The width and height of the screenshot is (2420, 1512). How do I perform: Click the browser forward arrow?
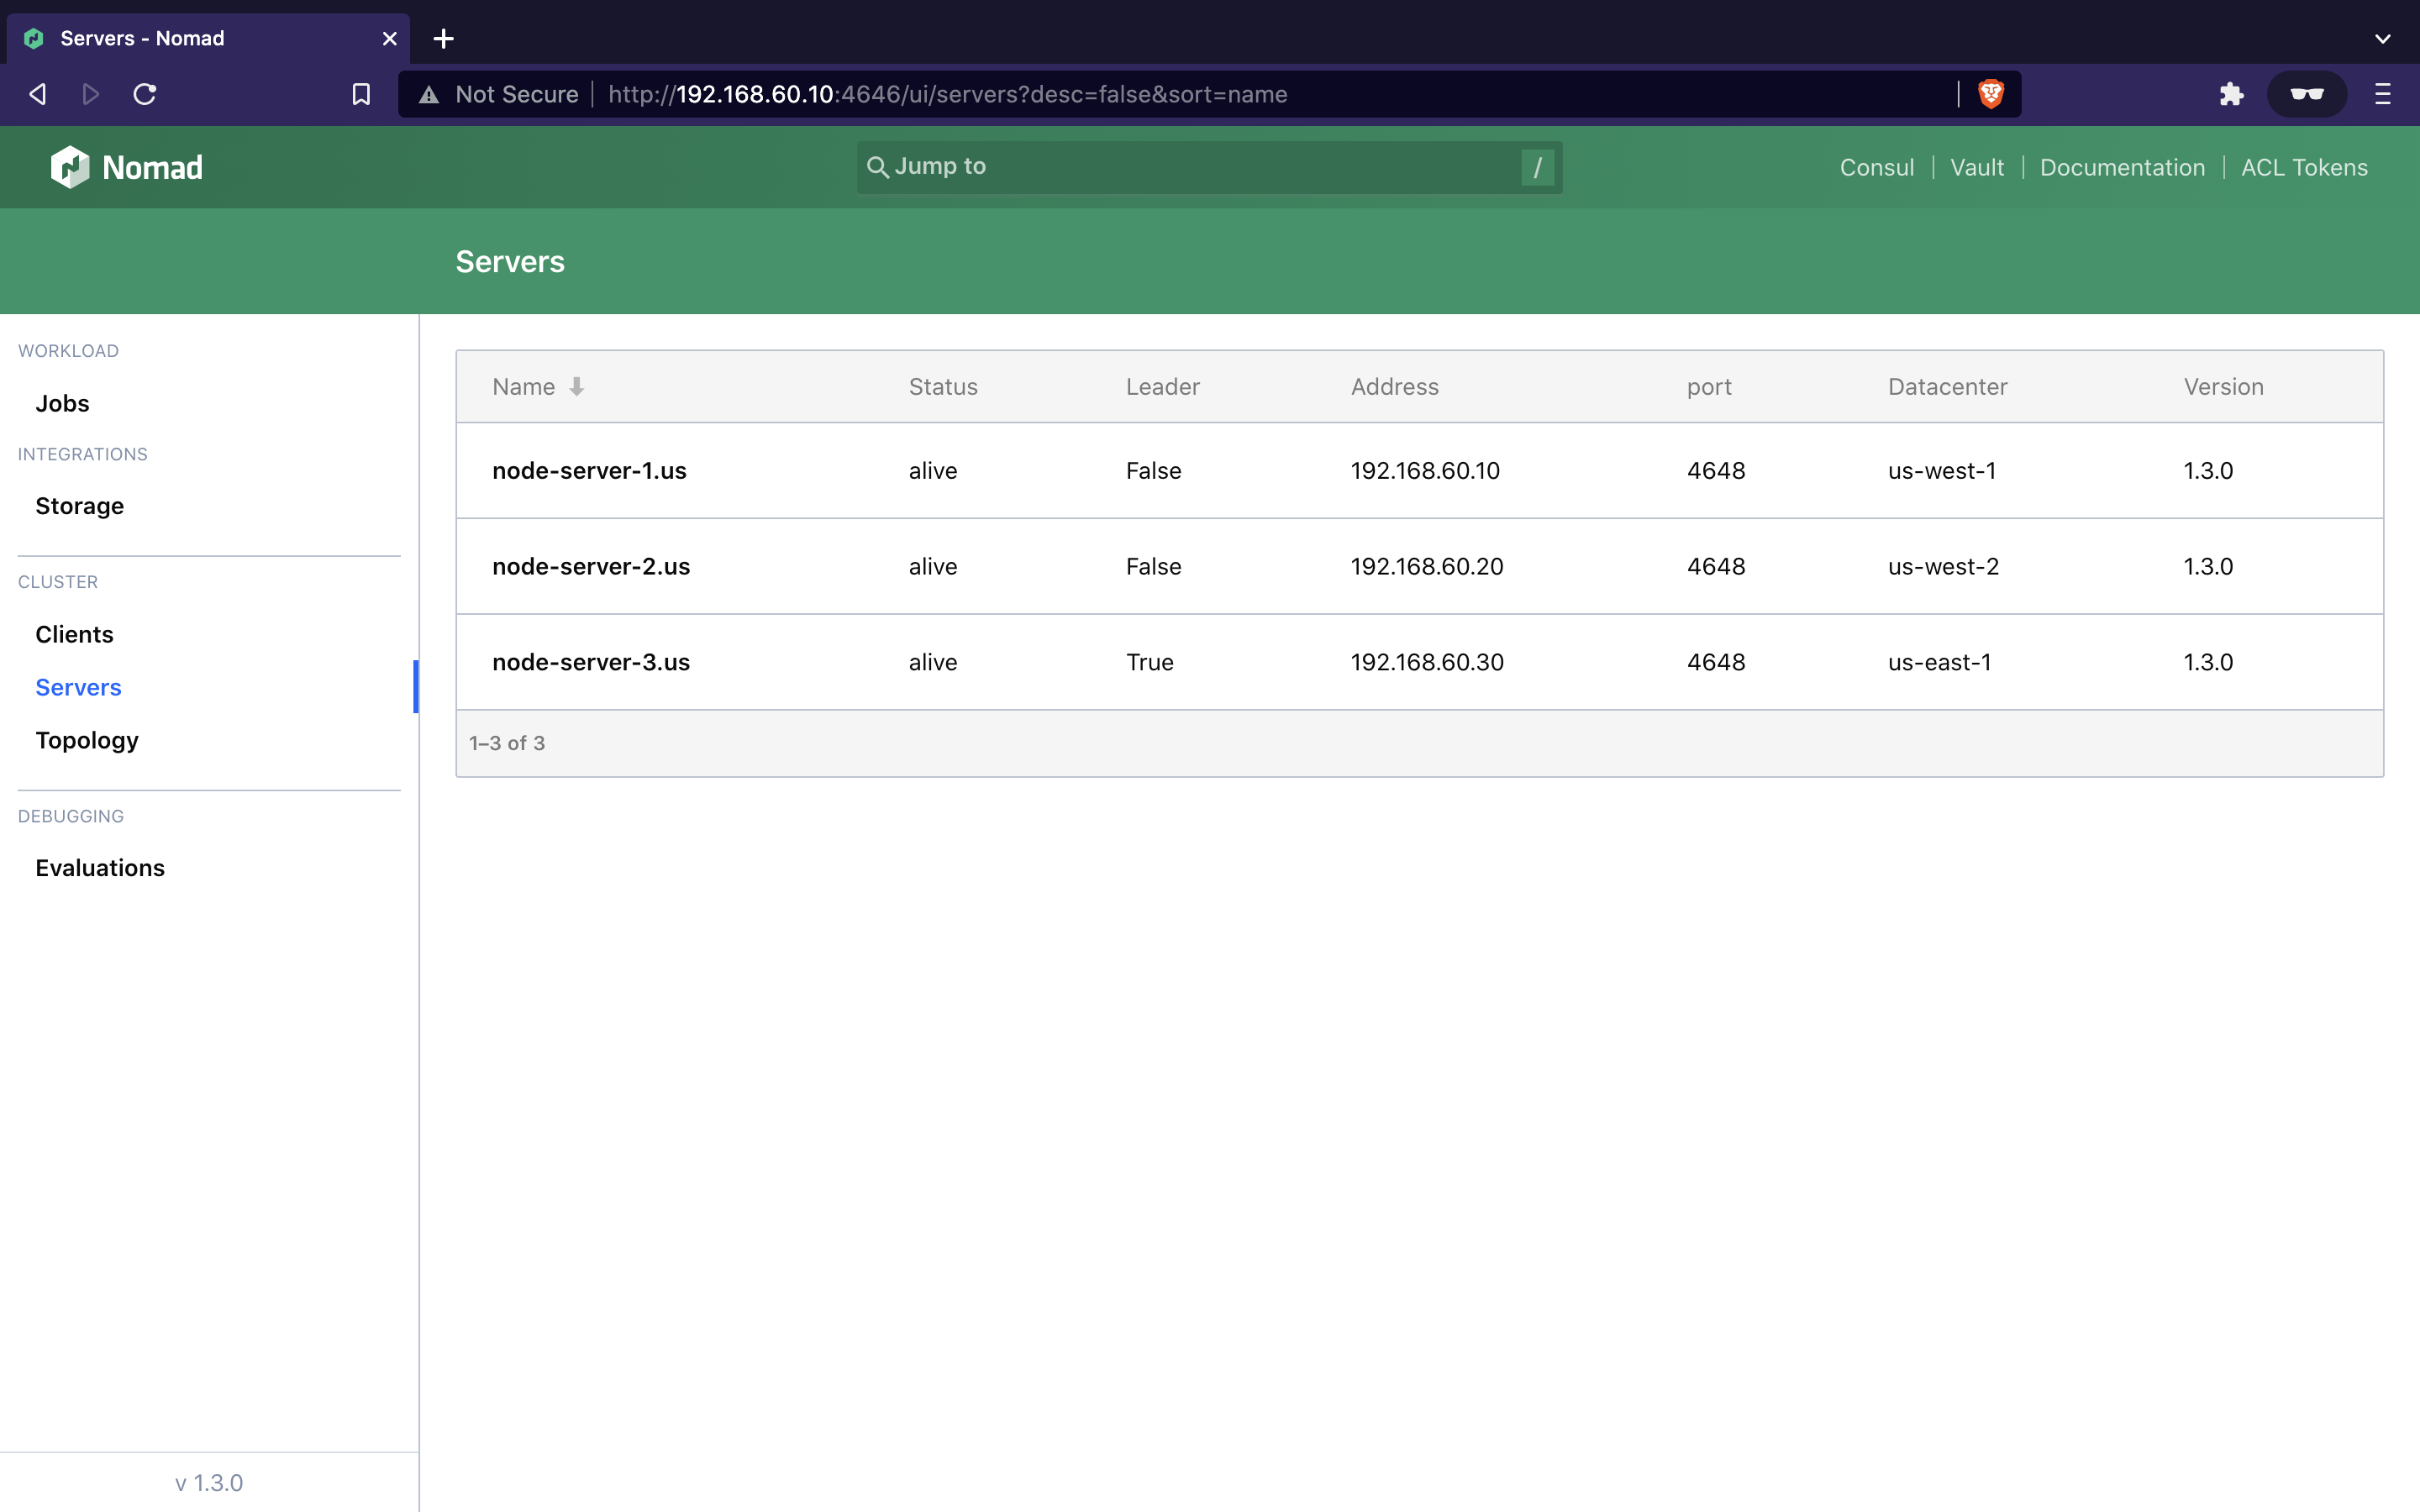(91, 94)
